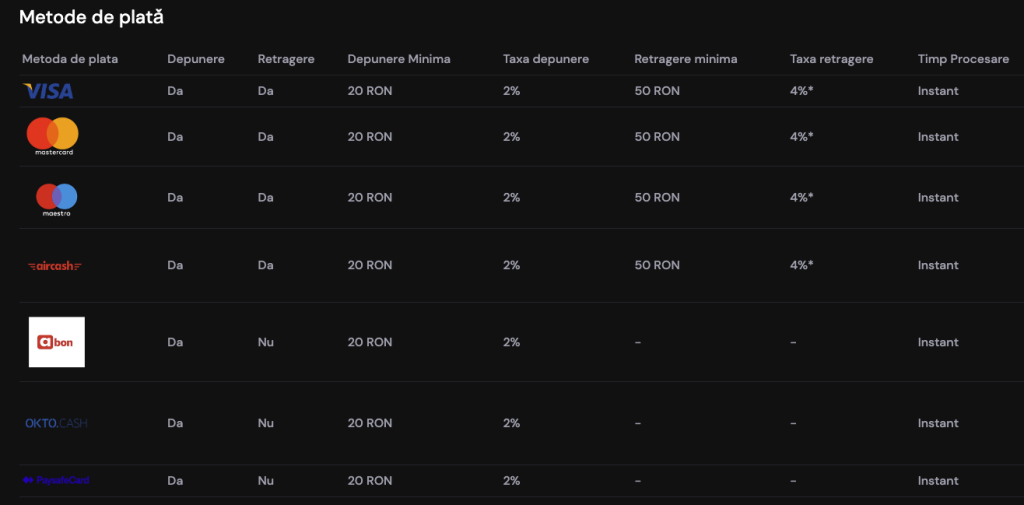Click '50 RON' in the VISA row
This screenshot has height=505, width=1024.
point(657,91)
